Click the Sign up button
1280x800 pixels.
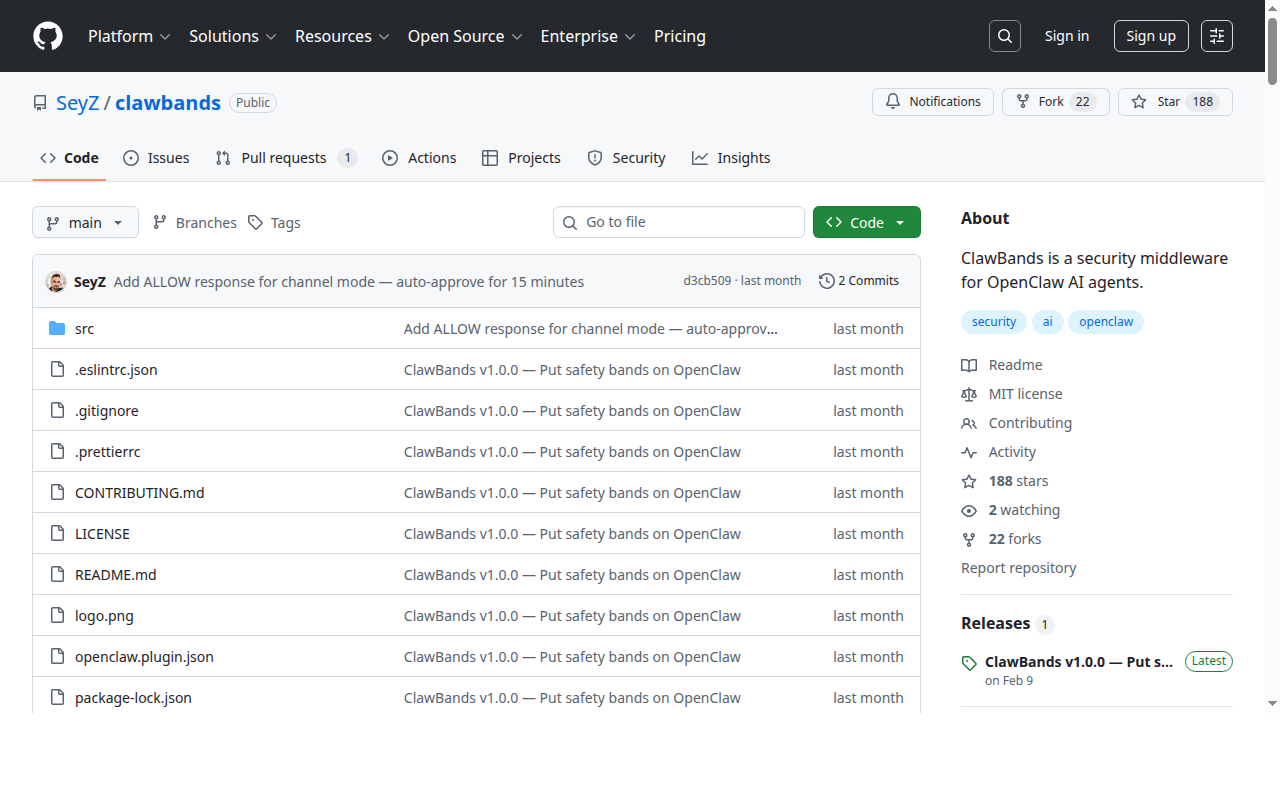(x=1151, y=36)
